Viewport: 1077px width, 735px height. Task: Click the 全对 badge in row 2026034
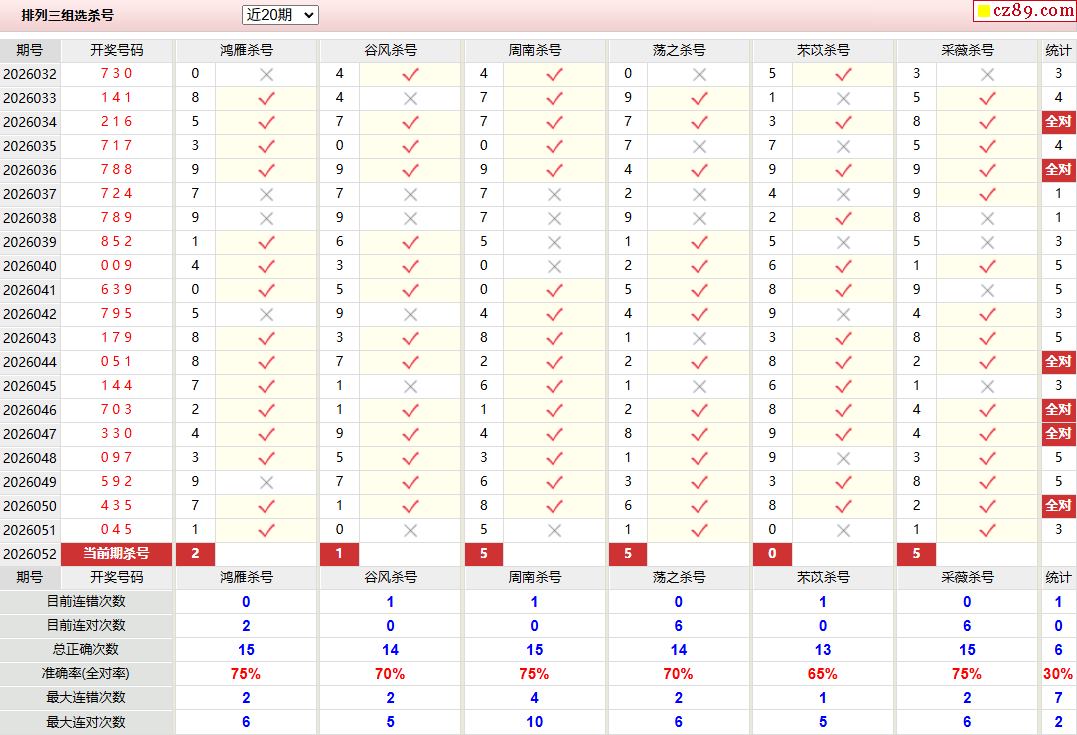1058,121
